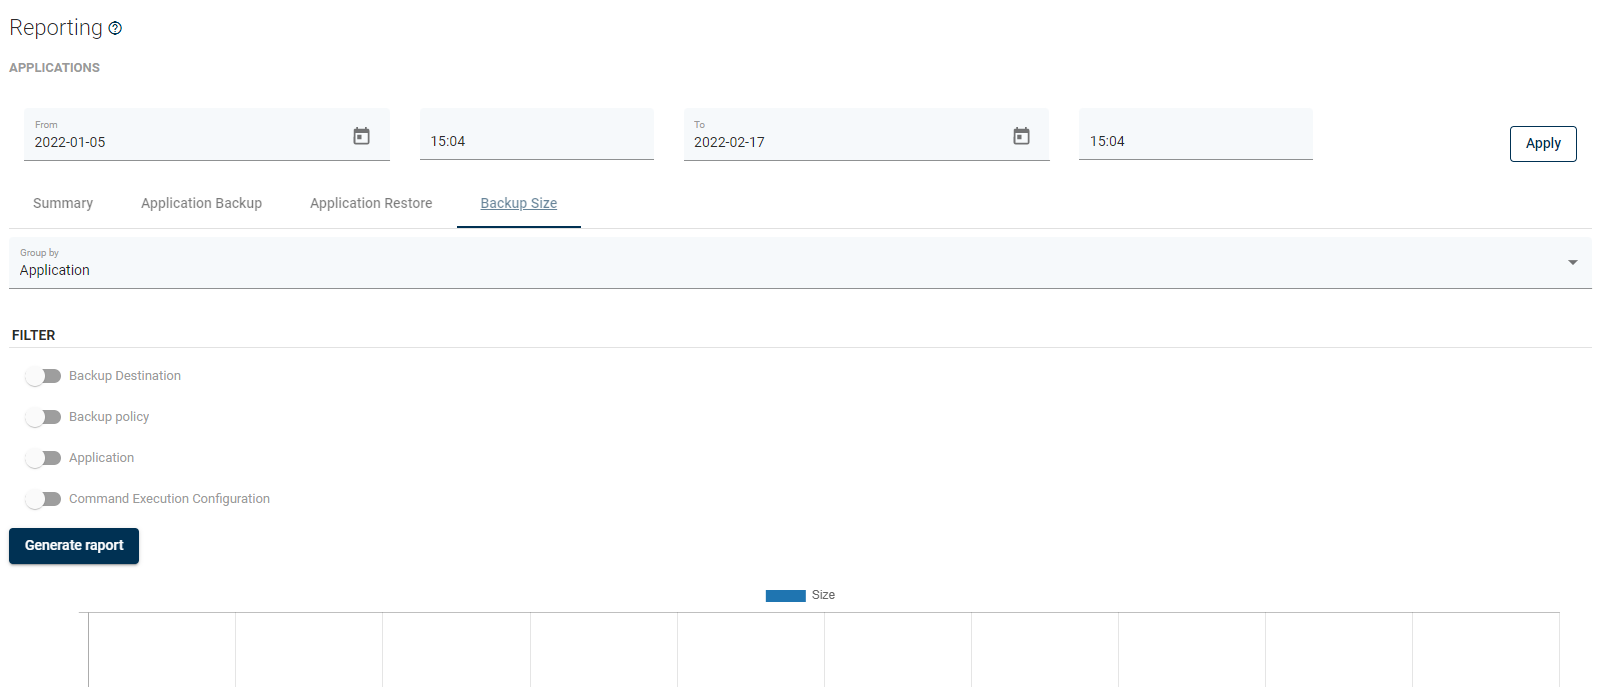The image size is (1599, 687).
Task: Click the blue Size legend swatch
Action: tap(785, 596)
